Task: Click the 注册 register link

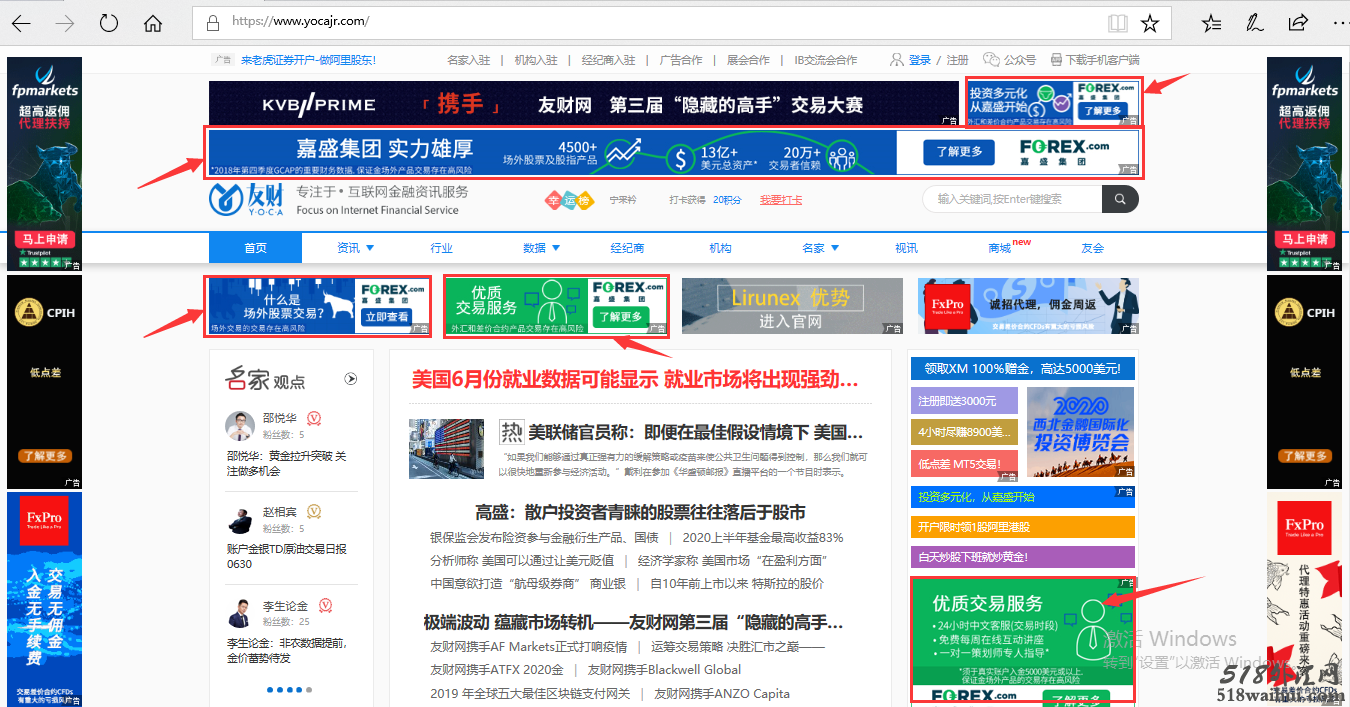Action: (x=957, y=60)
